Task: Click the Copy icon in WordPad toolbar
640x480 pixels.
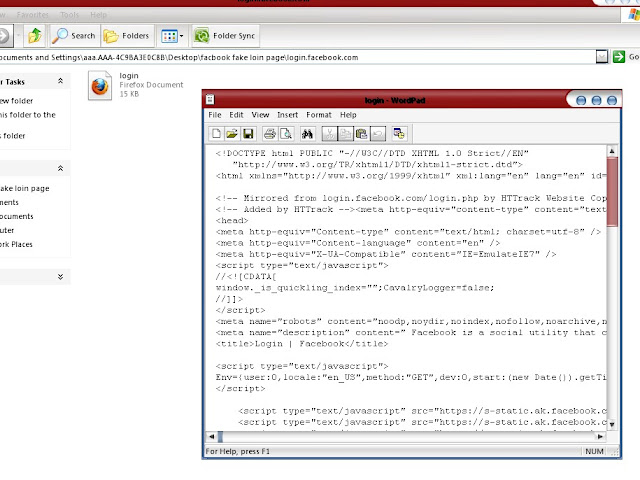Action: tap(345, 134)
